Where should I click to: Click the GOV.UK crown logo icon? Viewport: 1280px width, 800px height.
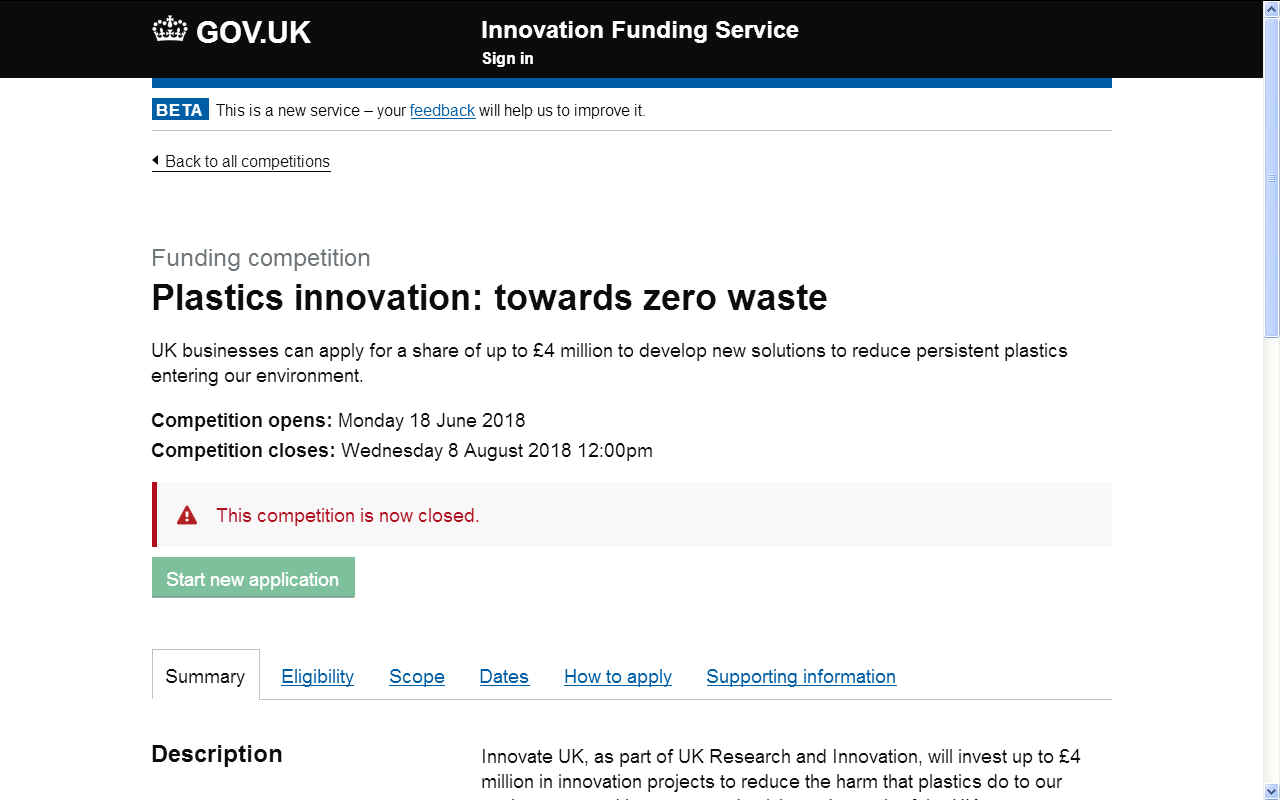pyautogui.click(x=169, y=30)
